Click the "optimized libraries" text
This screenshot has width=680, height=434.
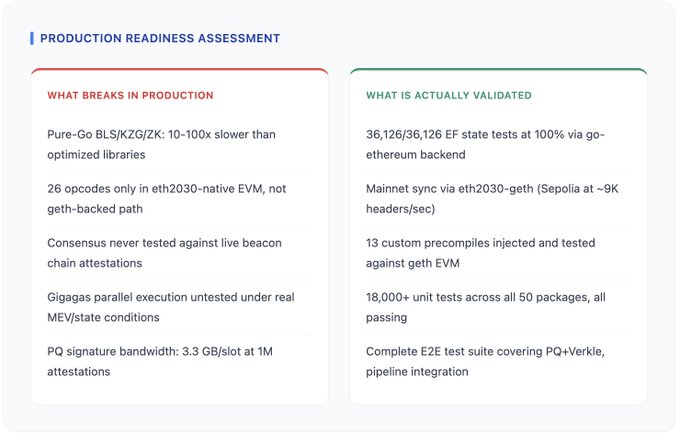click(x=96, y=155)
